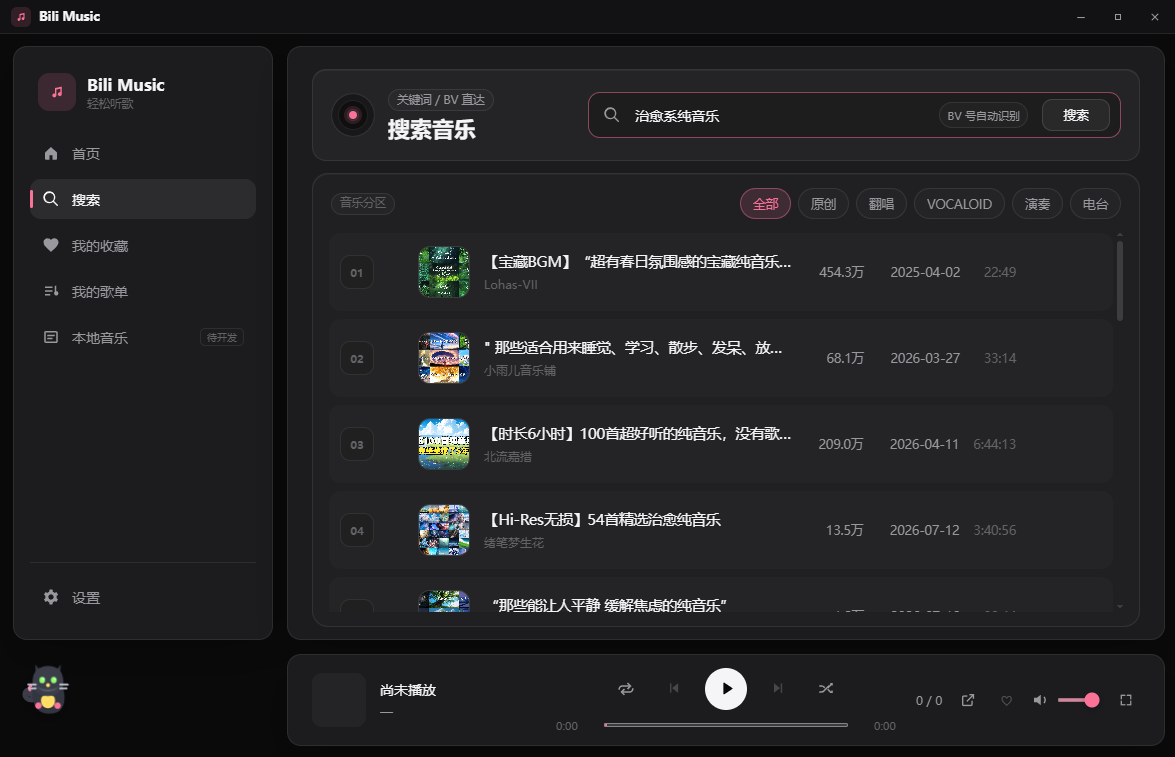Filter results by 演奏

coord(1037,204)
